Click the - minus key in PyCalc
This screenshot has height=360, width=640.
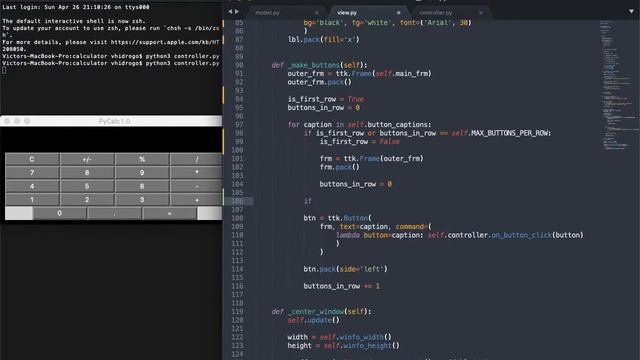click(x=196, y=186)
